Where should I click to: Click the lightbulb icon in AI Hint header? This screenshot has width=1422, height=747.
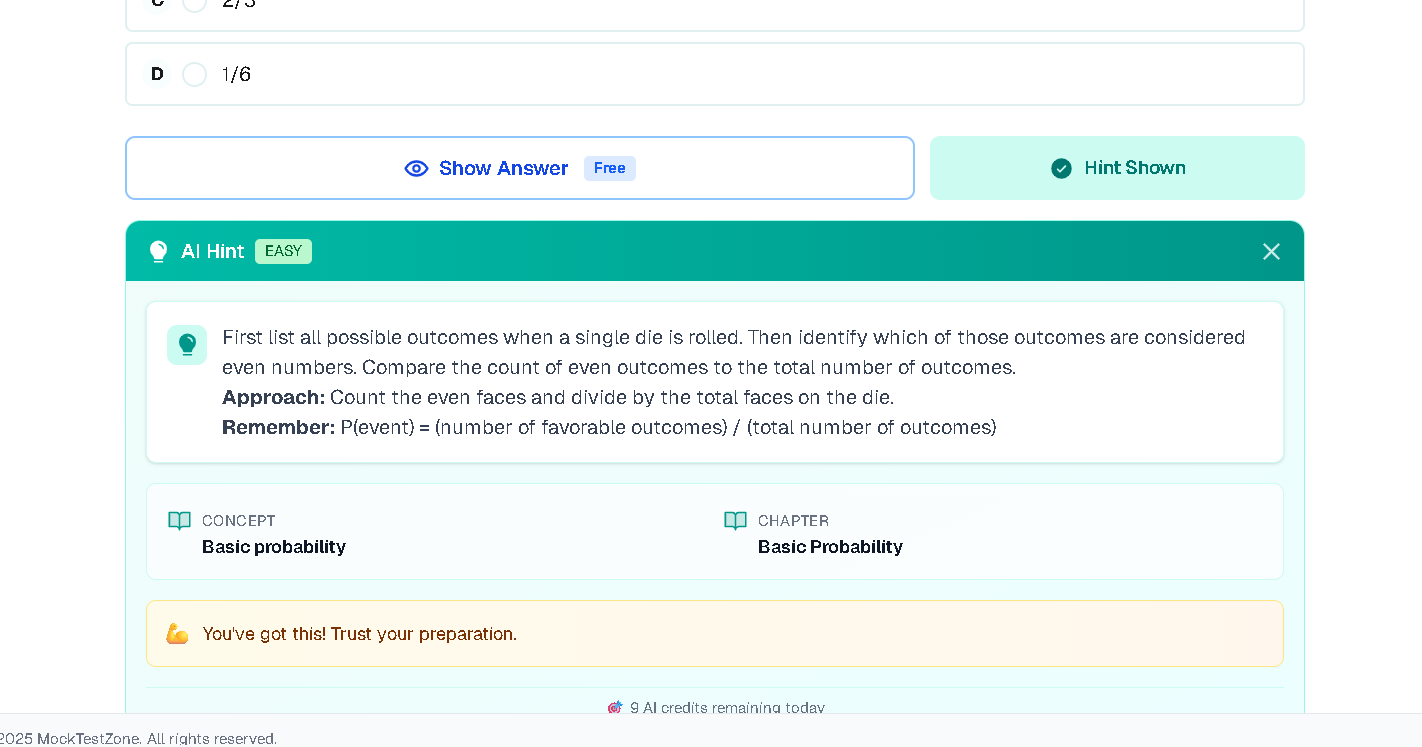coord(158,252)
